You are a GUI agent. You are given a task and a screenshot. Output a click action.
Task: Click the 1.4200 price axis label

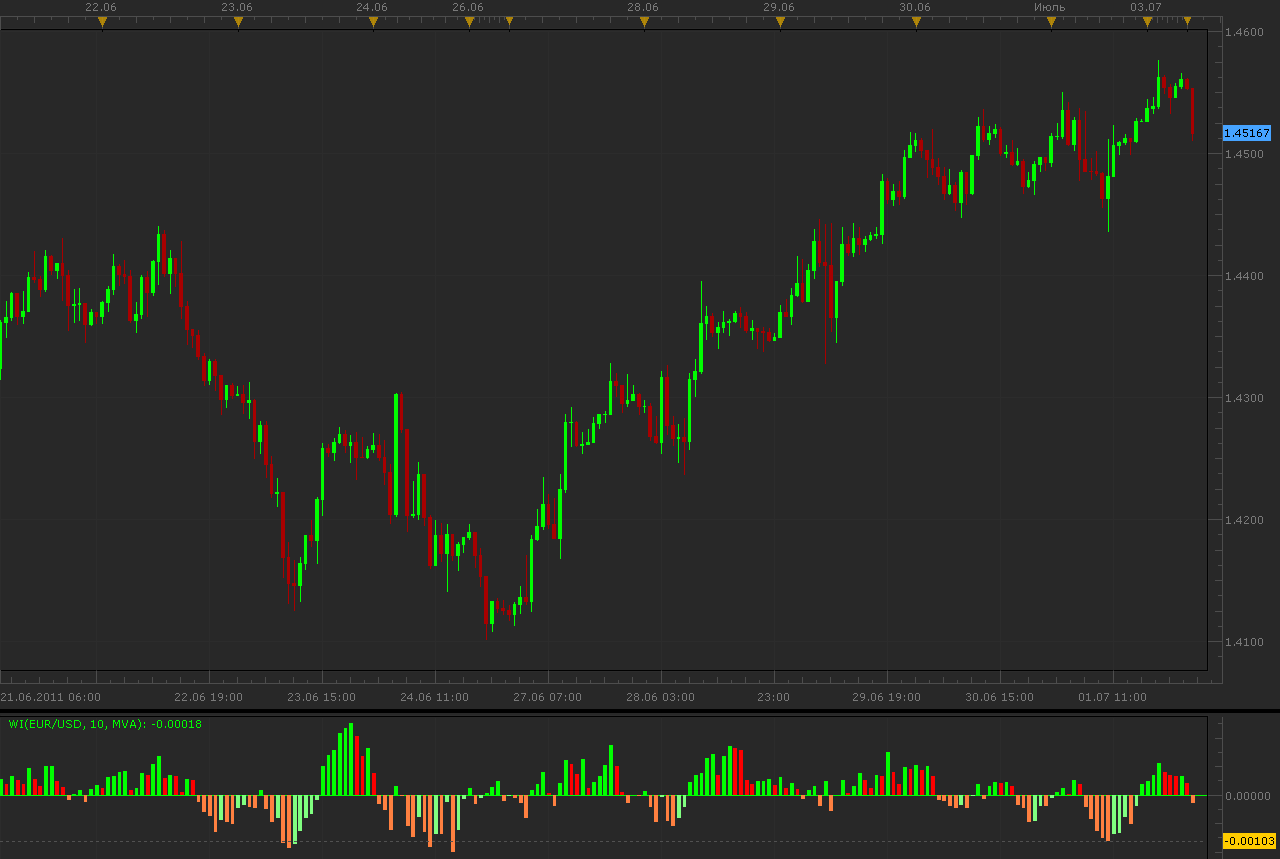[x=1245, y=520]
